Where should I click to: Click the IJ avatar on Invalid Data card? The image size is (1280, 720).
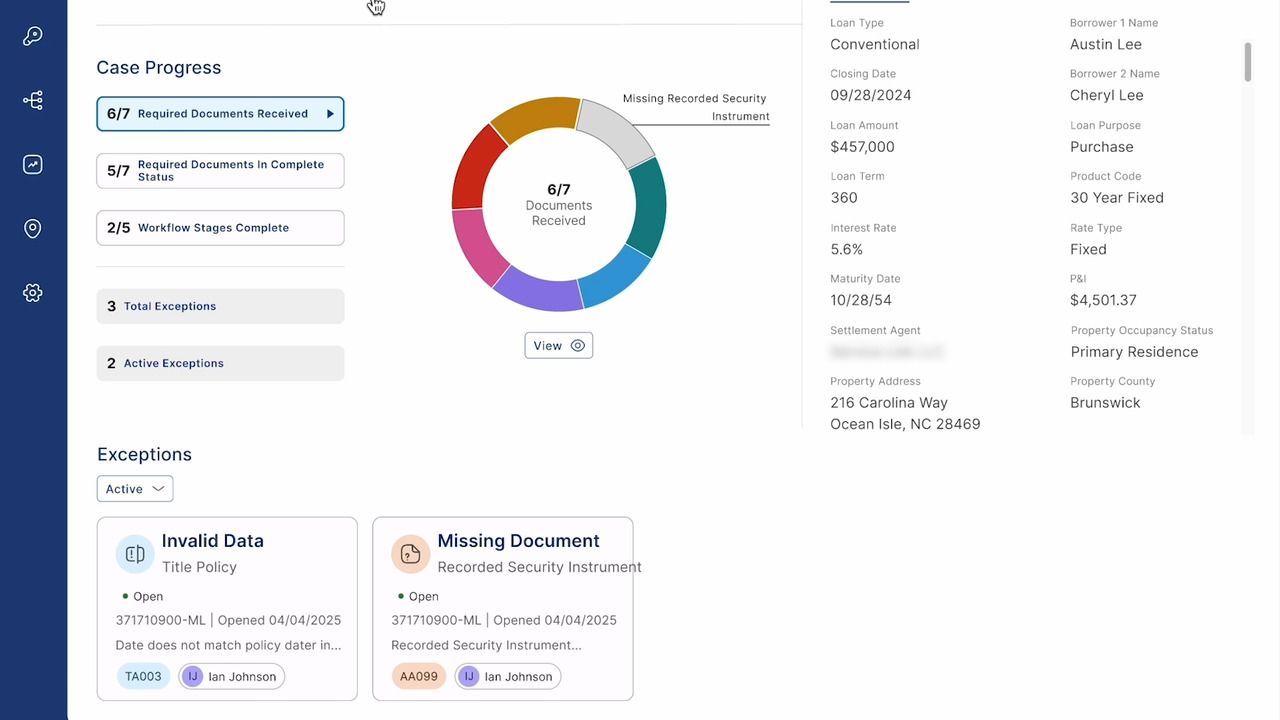click(192, 677)
